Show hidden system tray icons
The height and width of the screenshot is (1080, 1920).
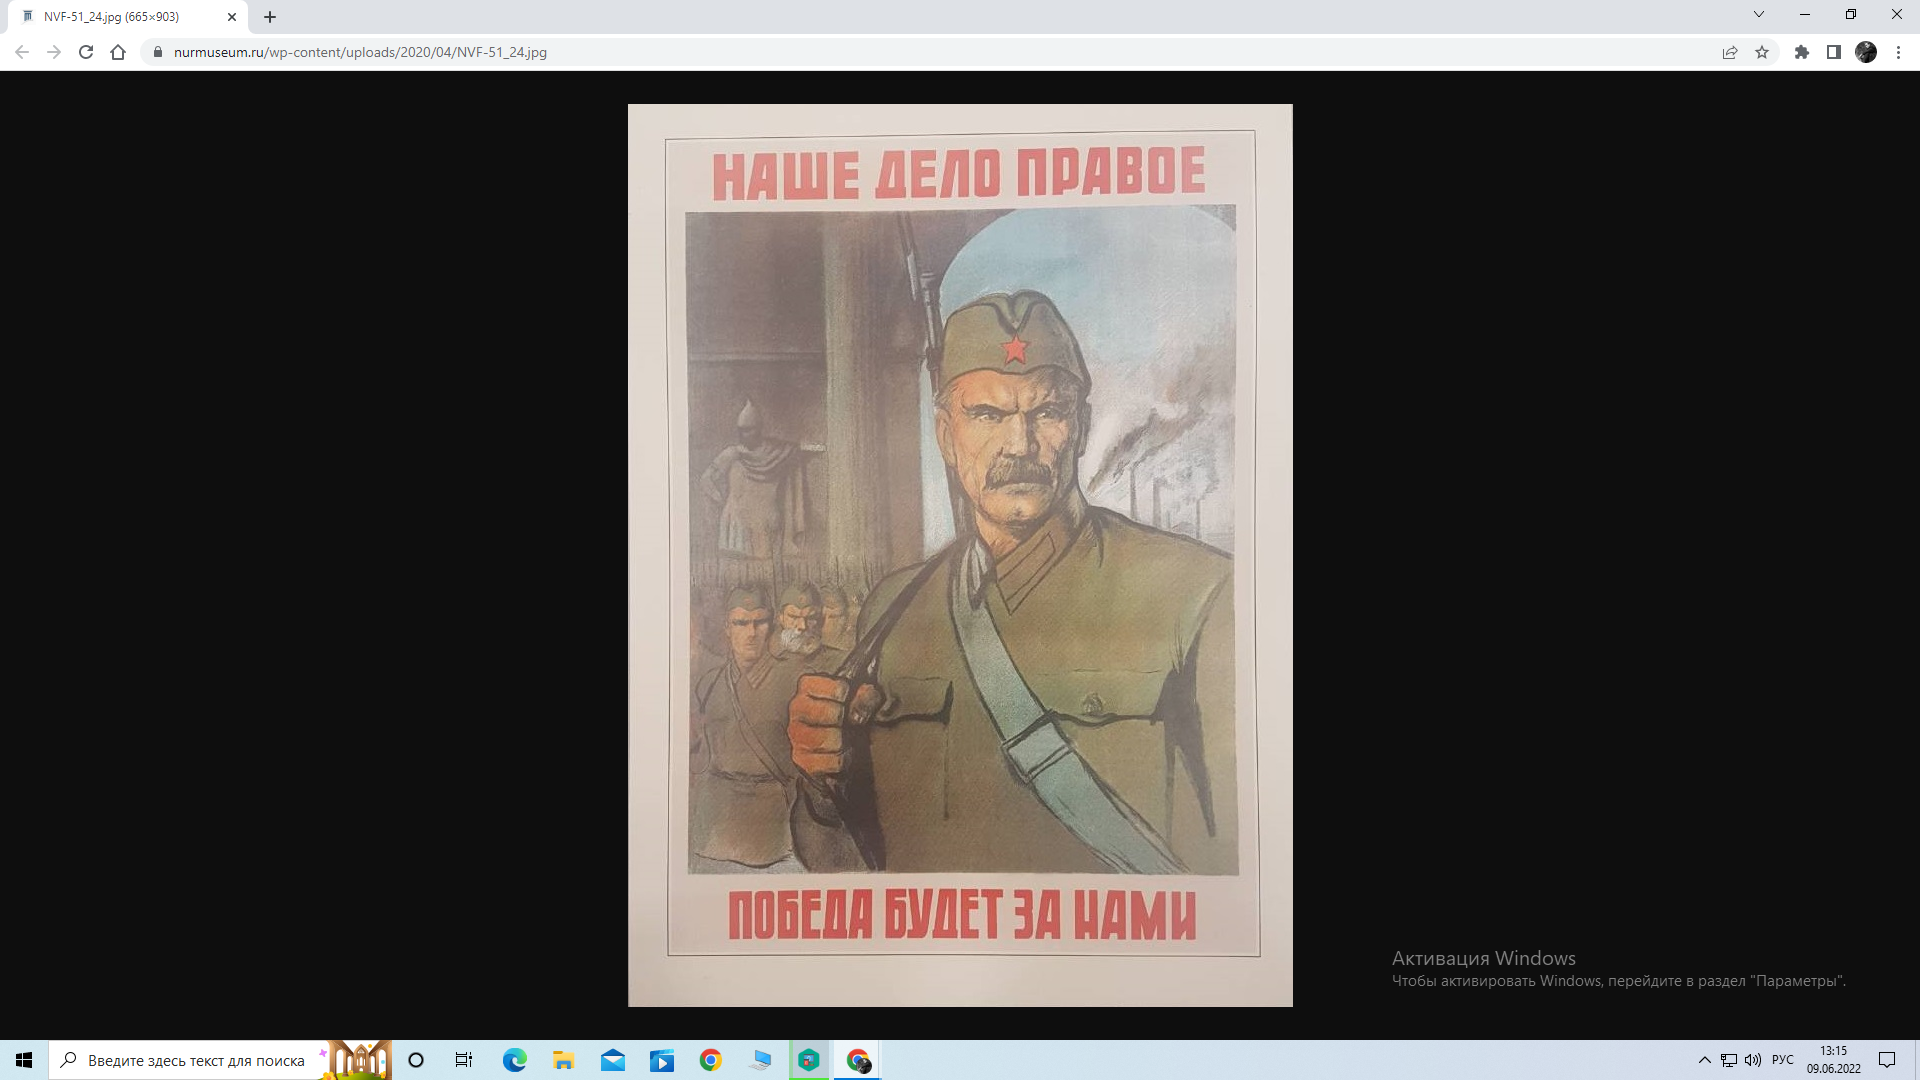1704,1060
